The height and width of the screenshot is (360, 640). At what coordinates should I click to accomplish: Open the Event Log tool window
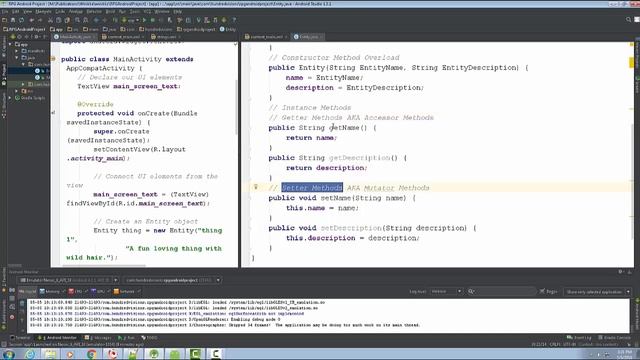[x=579, y=338]
